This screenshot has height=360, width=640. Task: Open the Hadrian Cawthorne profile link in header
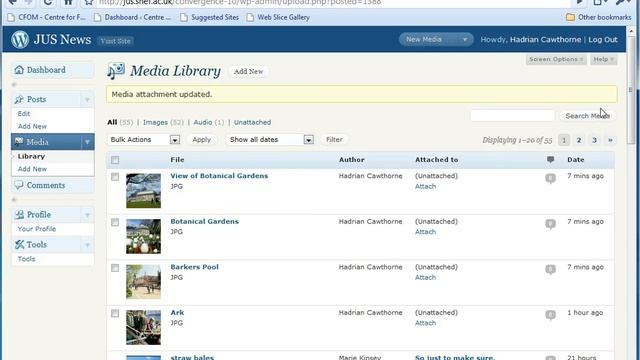[x=545, y=40]
